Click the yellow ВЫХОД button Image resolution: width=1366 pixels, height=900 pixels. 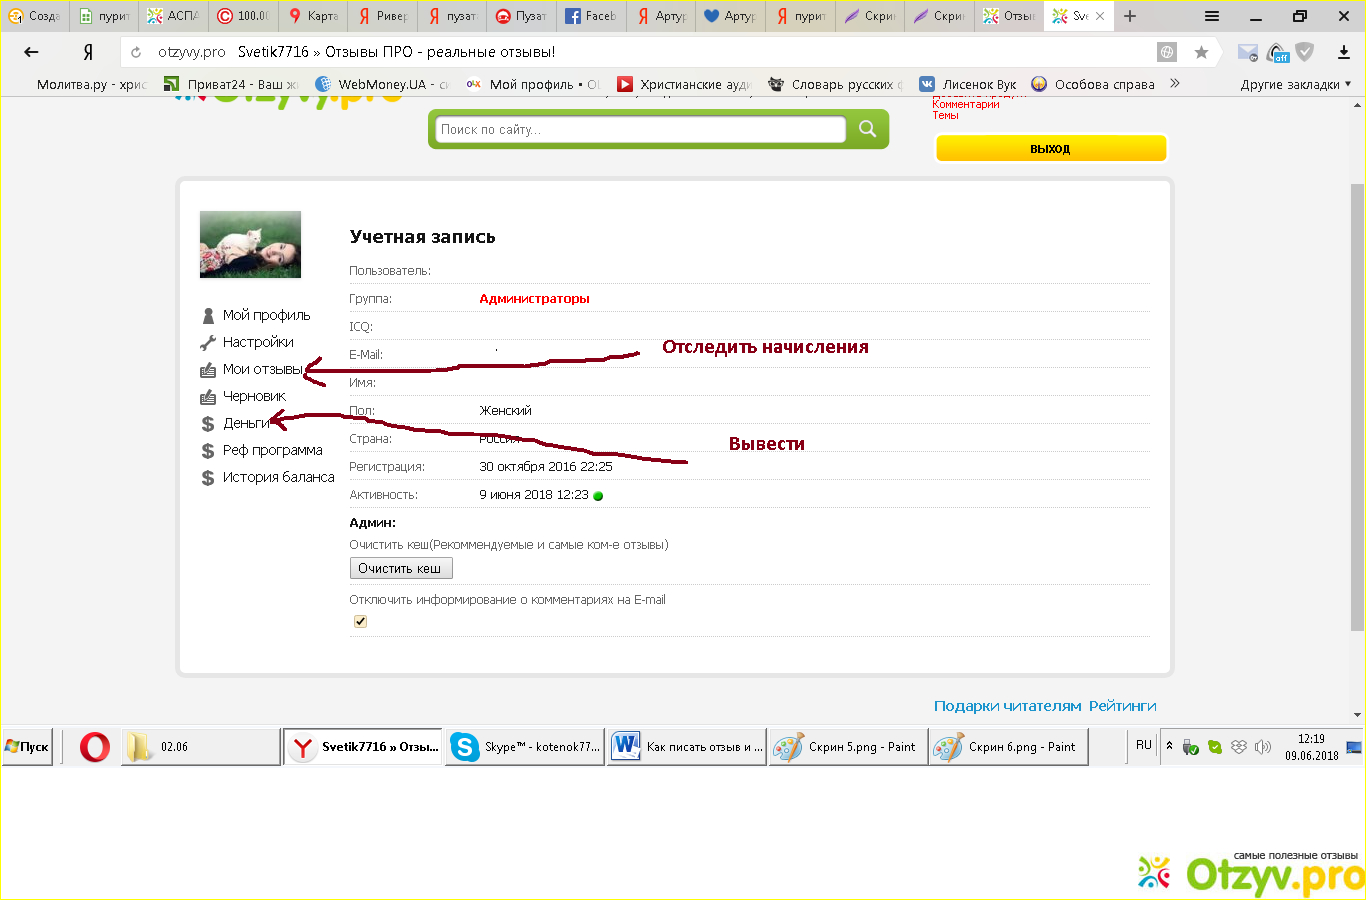pyautogui.click(x=1050, y=148)
